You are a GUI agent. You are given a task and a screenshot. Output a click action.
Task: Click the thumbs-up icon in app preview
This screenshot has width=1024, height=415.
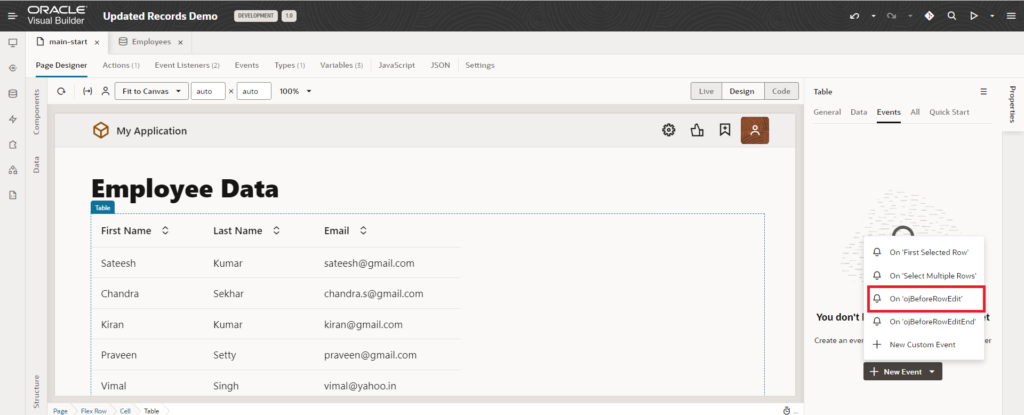pos(697,130)
